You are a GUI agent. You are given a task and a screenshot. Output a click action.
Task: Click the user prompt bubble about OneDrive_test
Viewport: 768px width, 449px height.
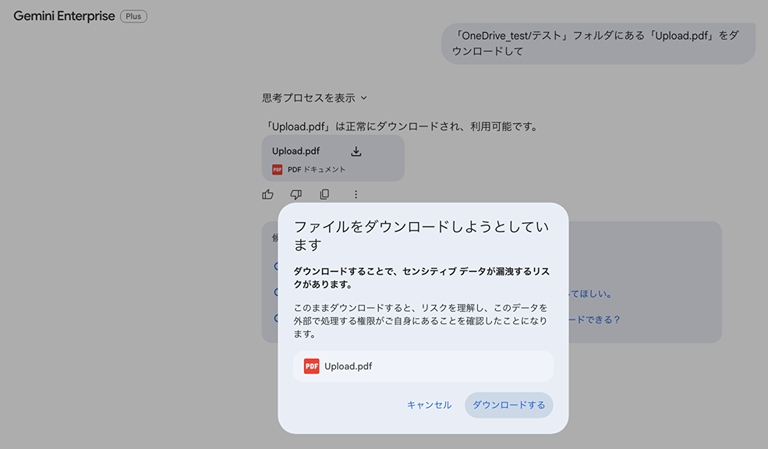pyautogui.click(x=598, y=43)
